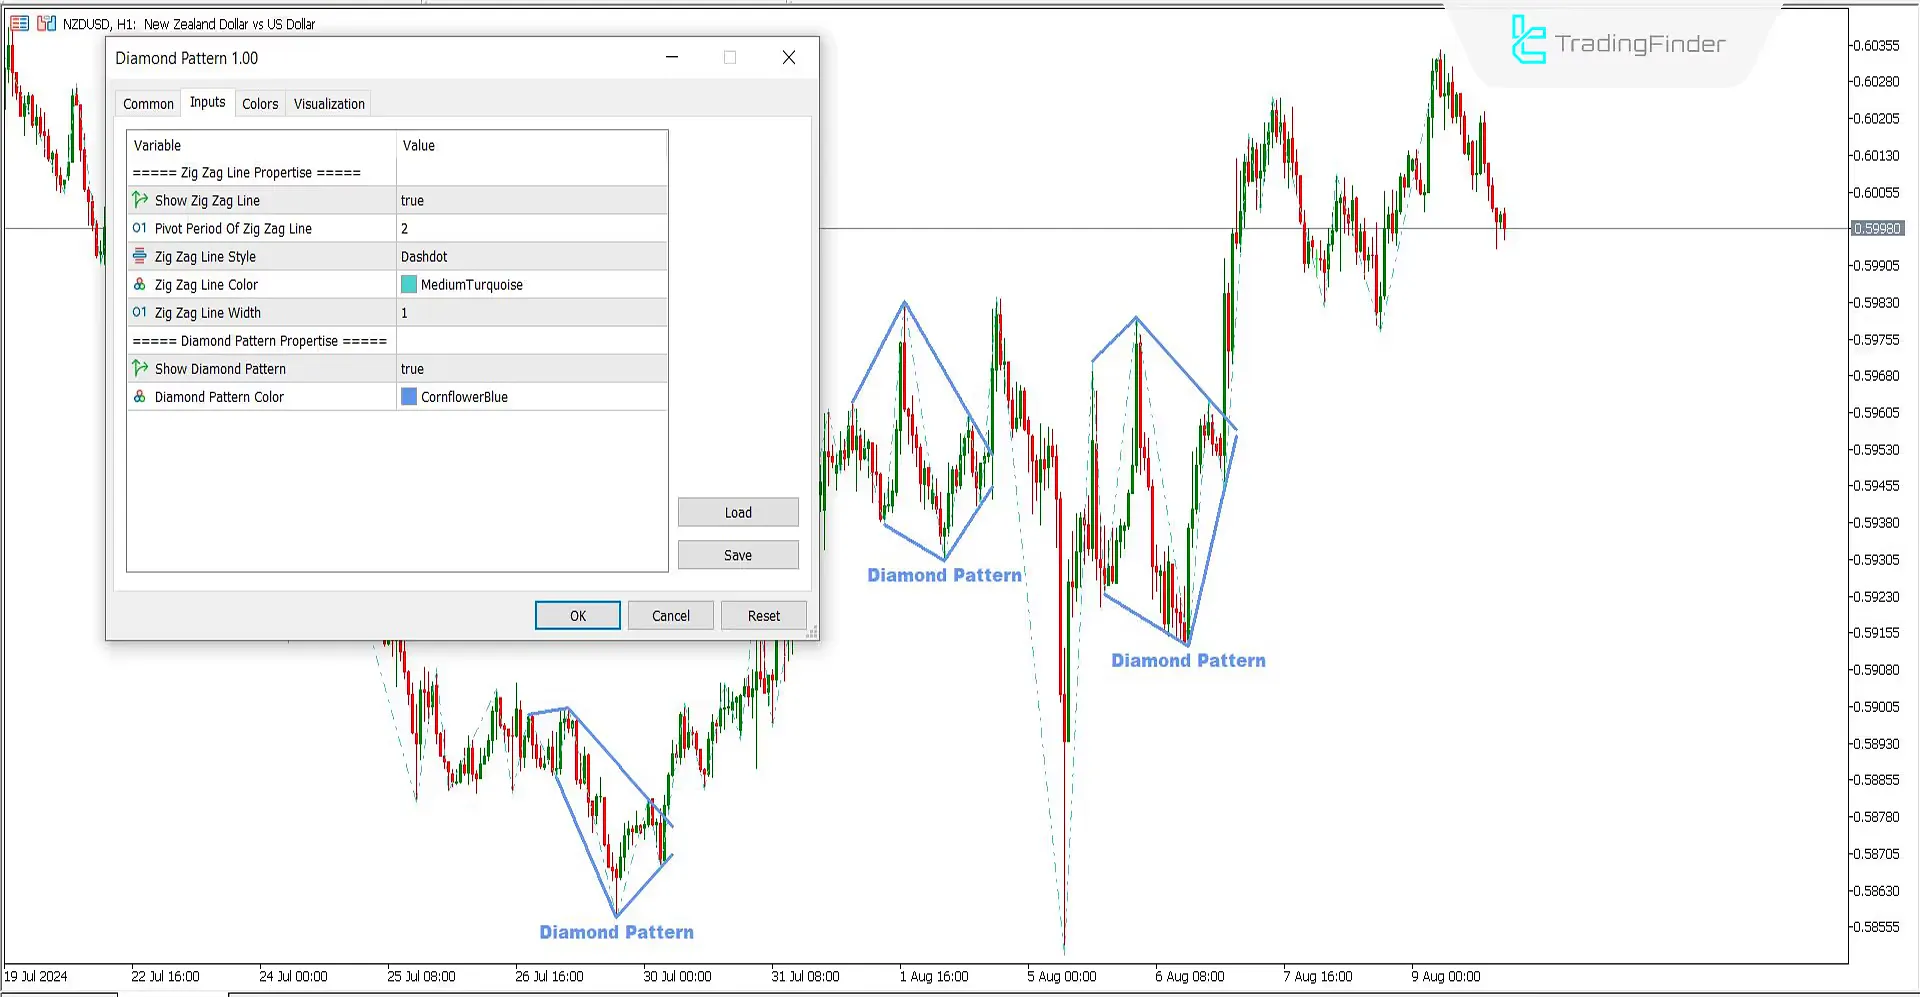The height and width of the screenshot is (997, 1920).
Task: Click the Load button
Action: [x=737, y=511]
